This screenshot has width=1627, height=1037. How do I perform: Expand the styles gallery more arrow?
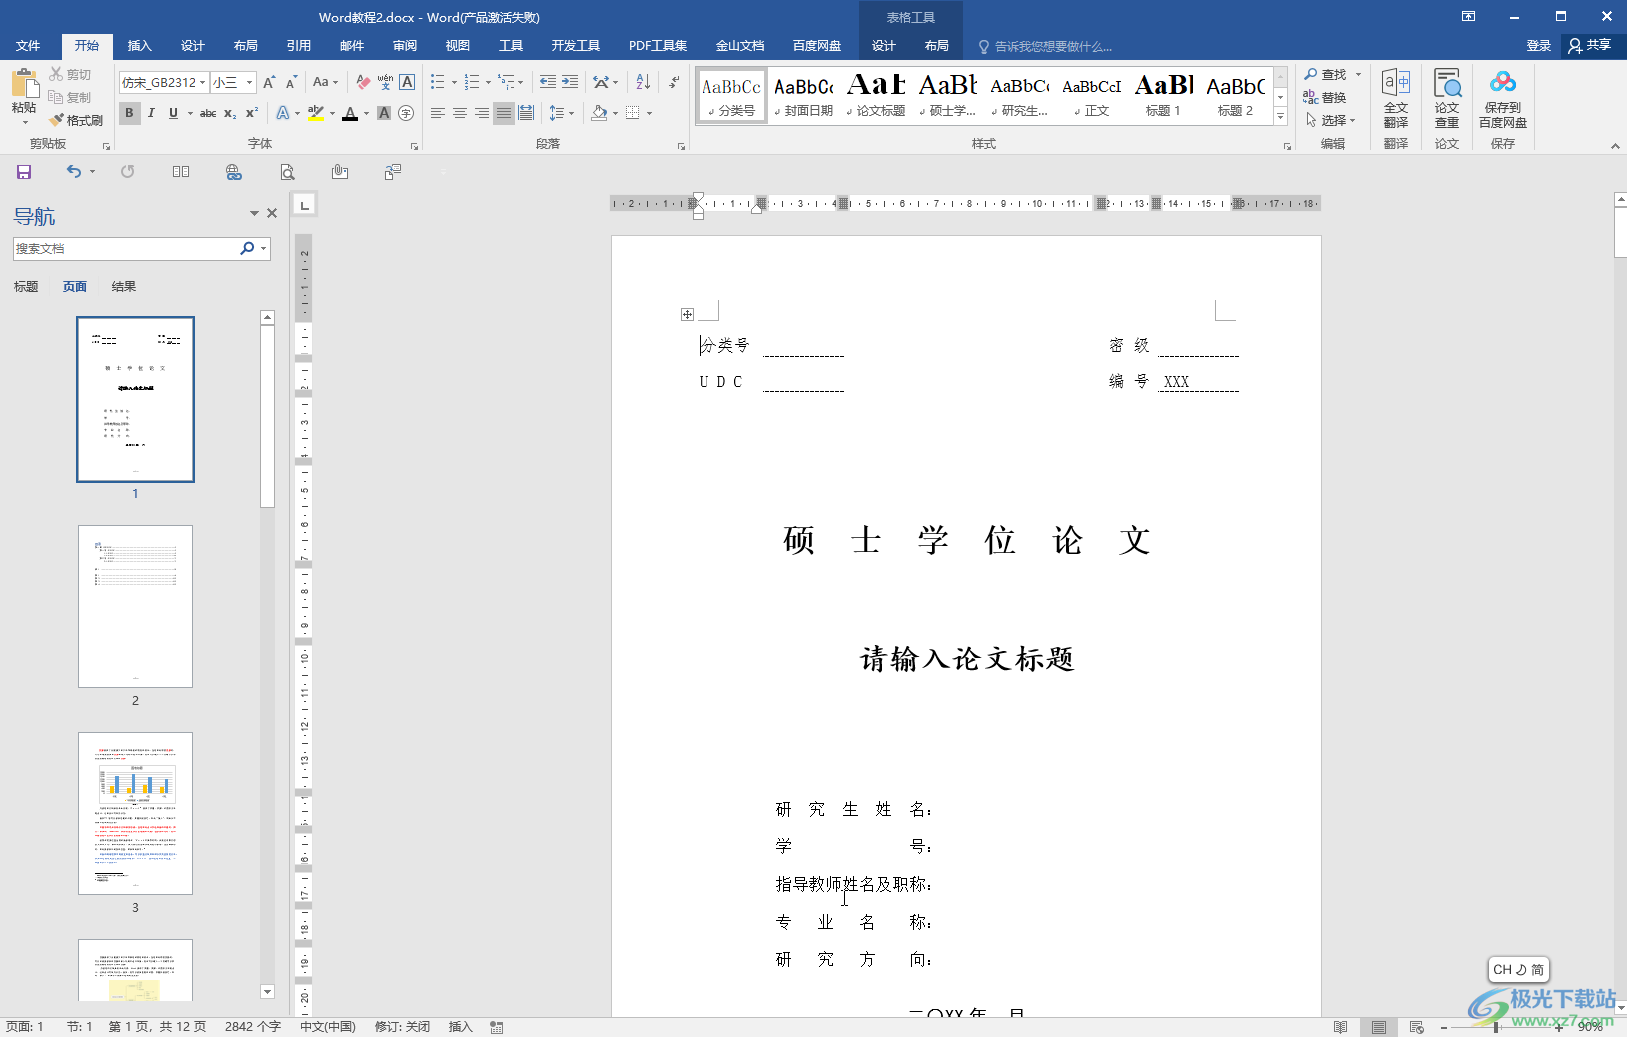(x=1280, y=117)
